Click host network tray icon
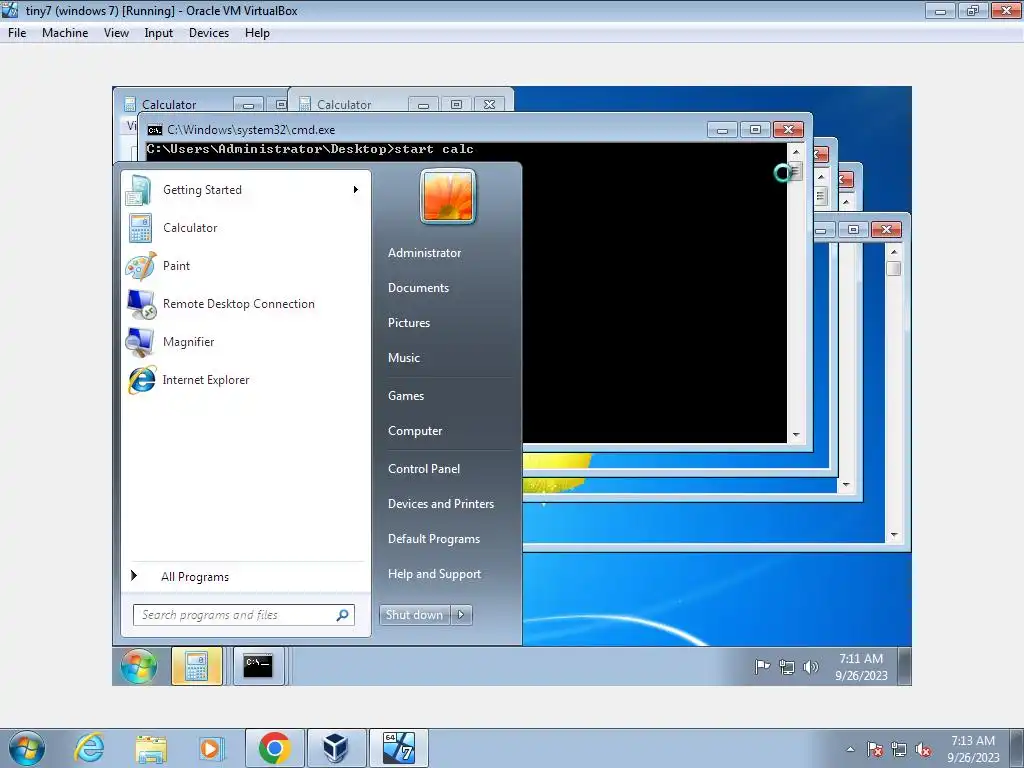The image size is (1024, 768). coord(899,749)
